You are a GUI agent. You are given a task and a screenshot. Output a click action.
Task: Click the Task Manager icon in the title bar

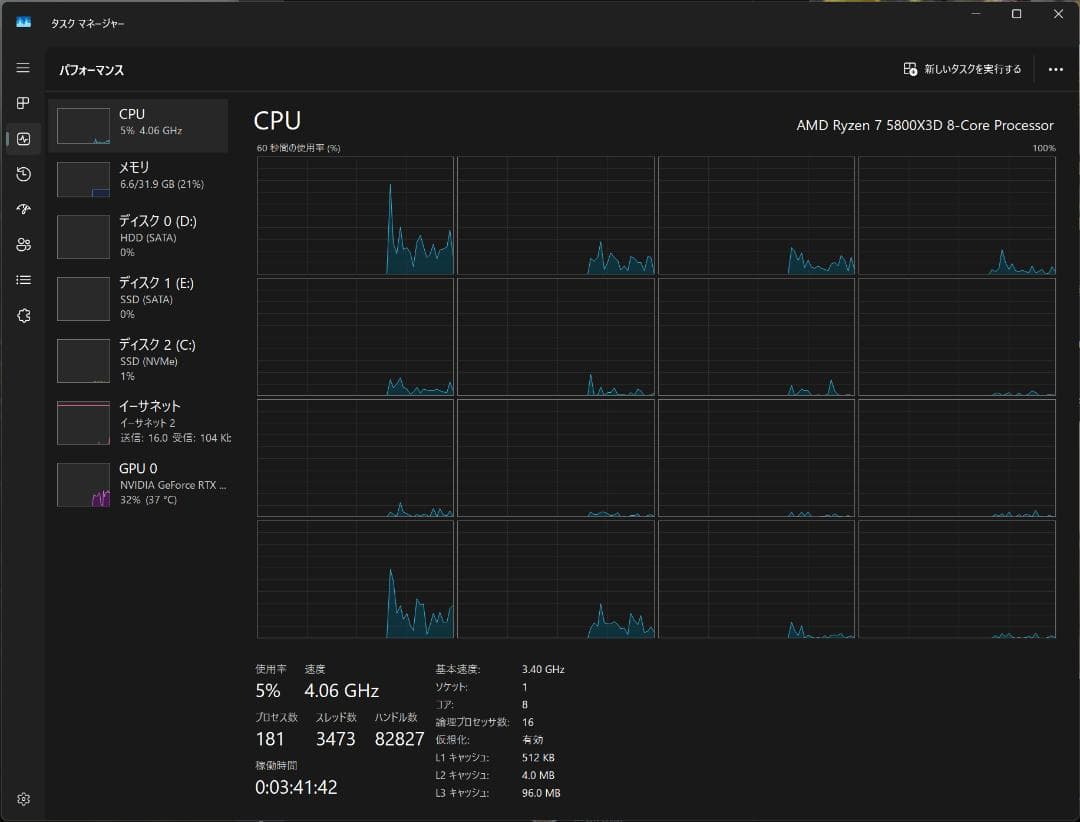click(23, 20)
